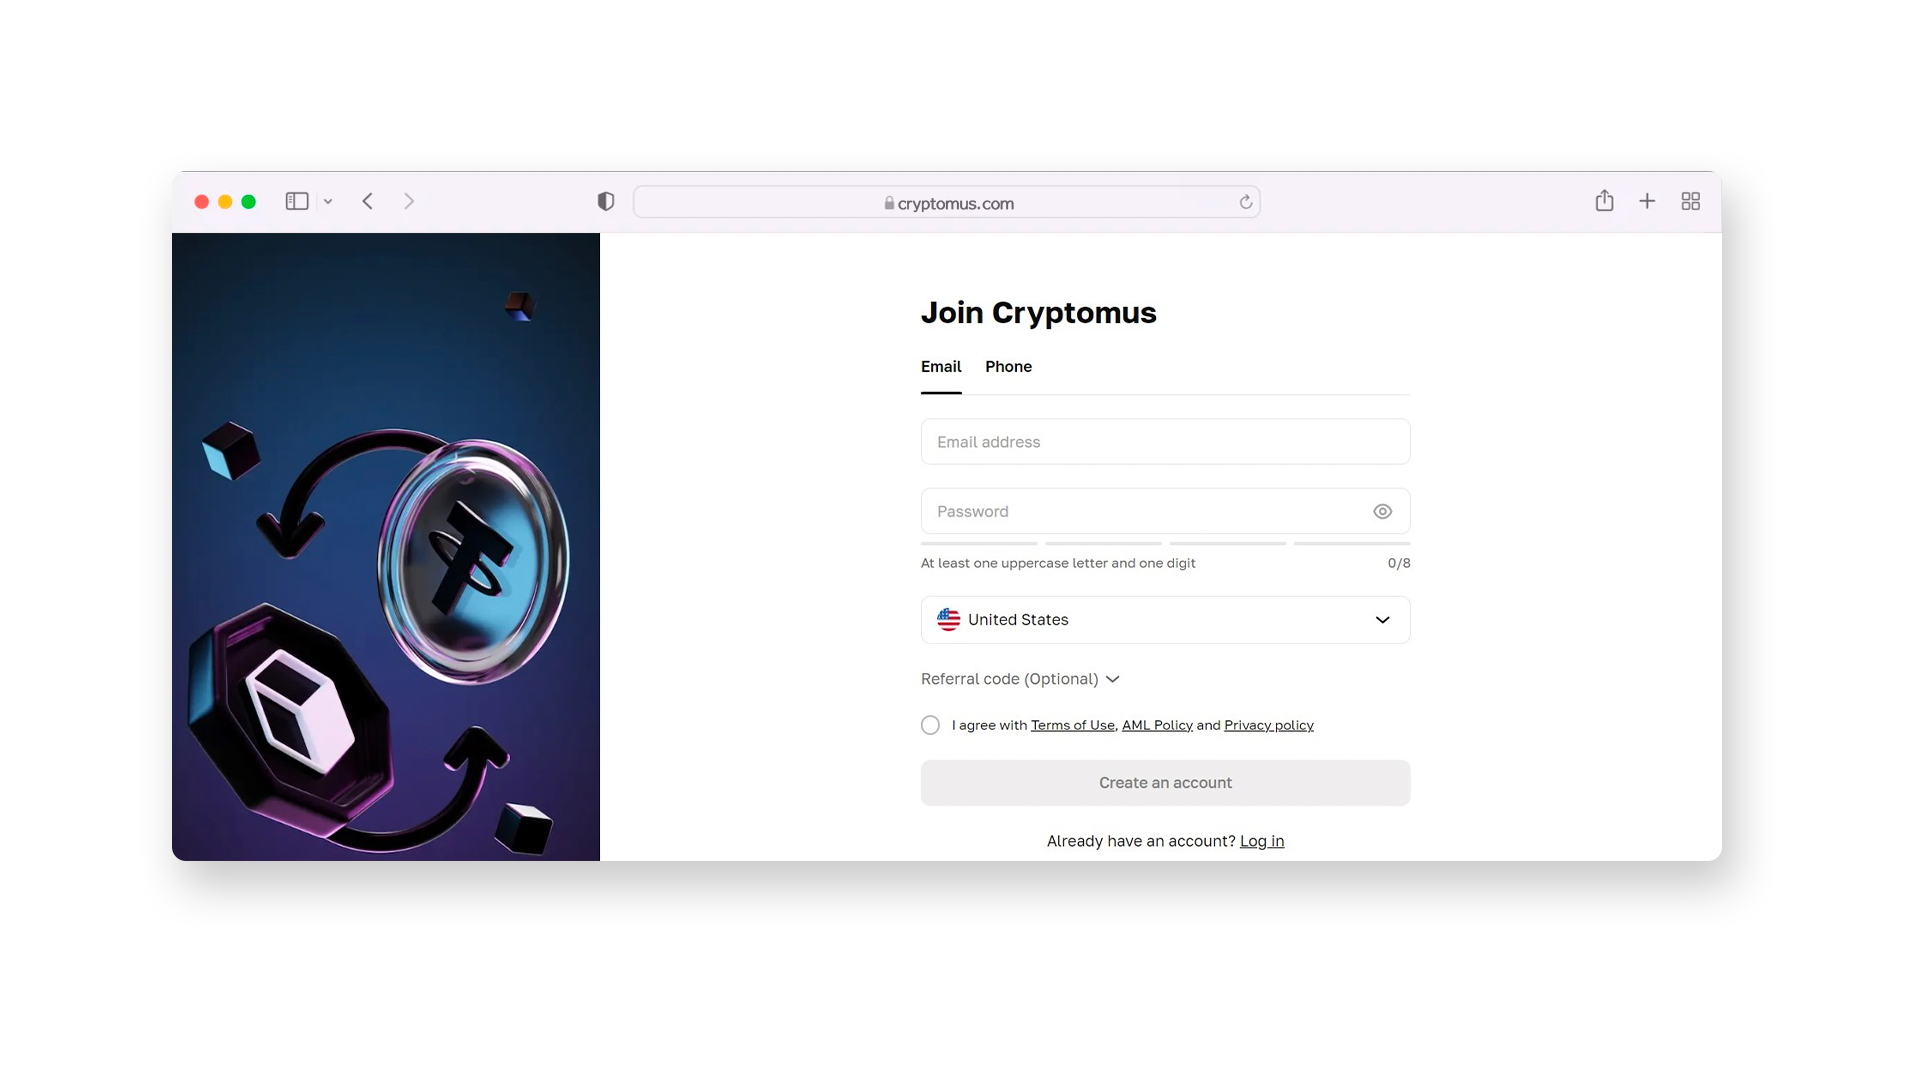Open a new tab with plus icon
This screenshot has width=1920, height=1080.
(1647, 201)
